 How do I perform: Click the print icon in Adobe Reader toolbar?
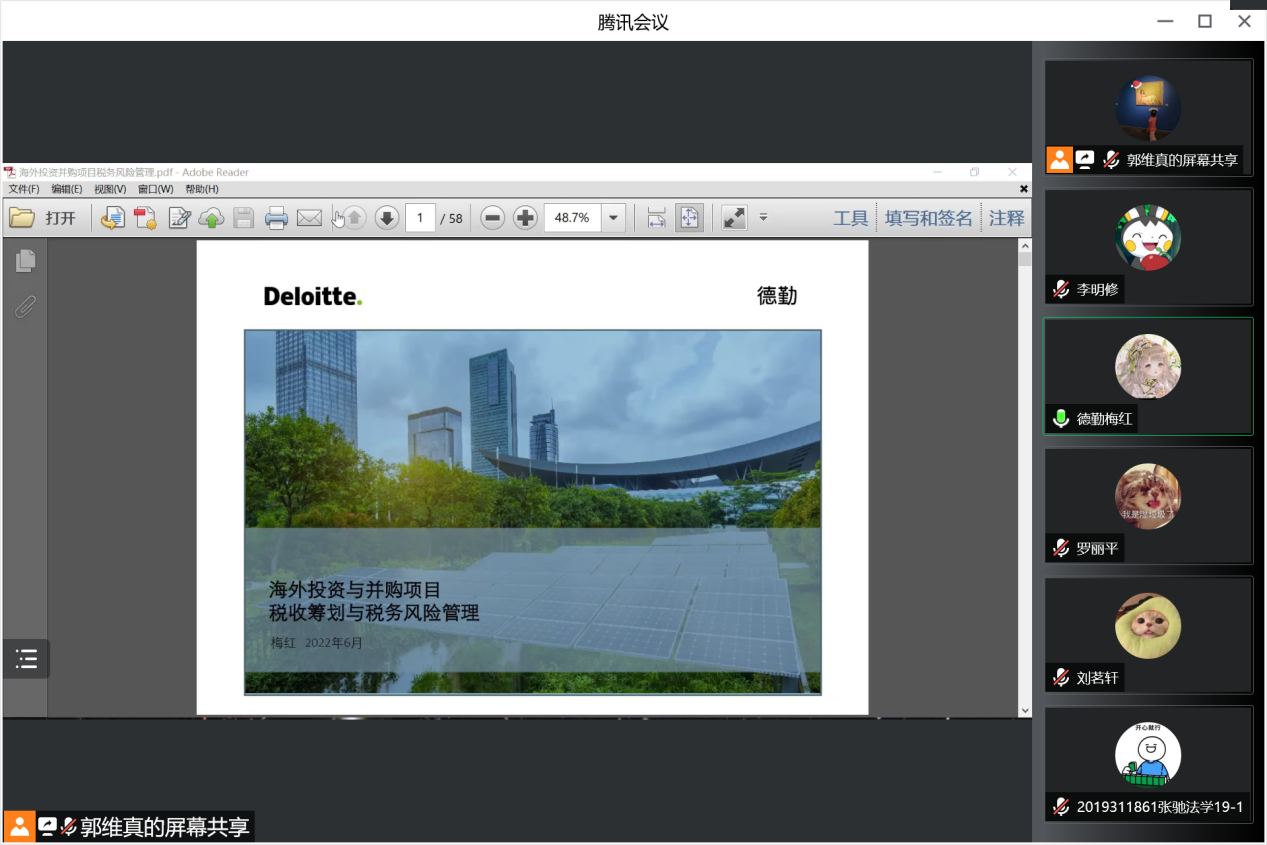(276, 218)
